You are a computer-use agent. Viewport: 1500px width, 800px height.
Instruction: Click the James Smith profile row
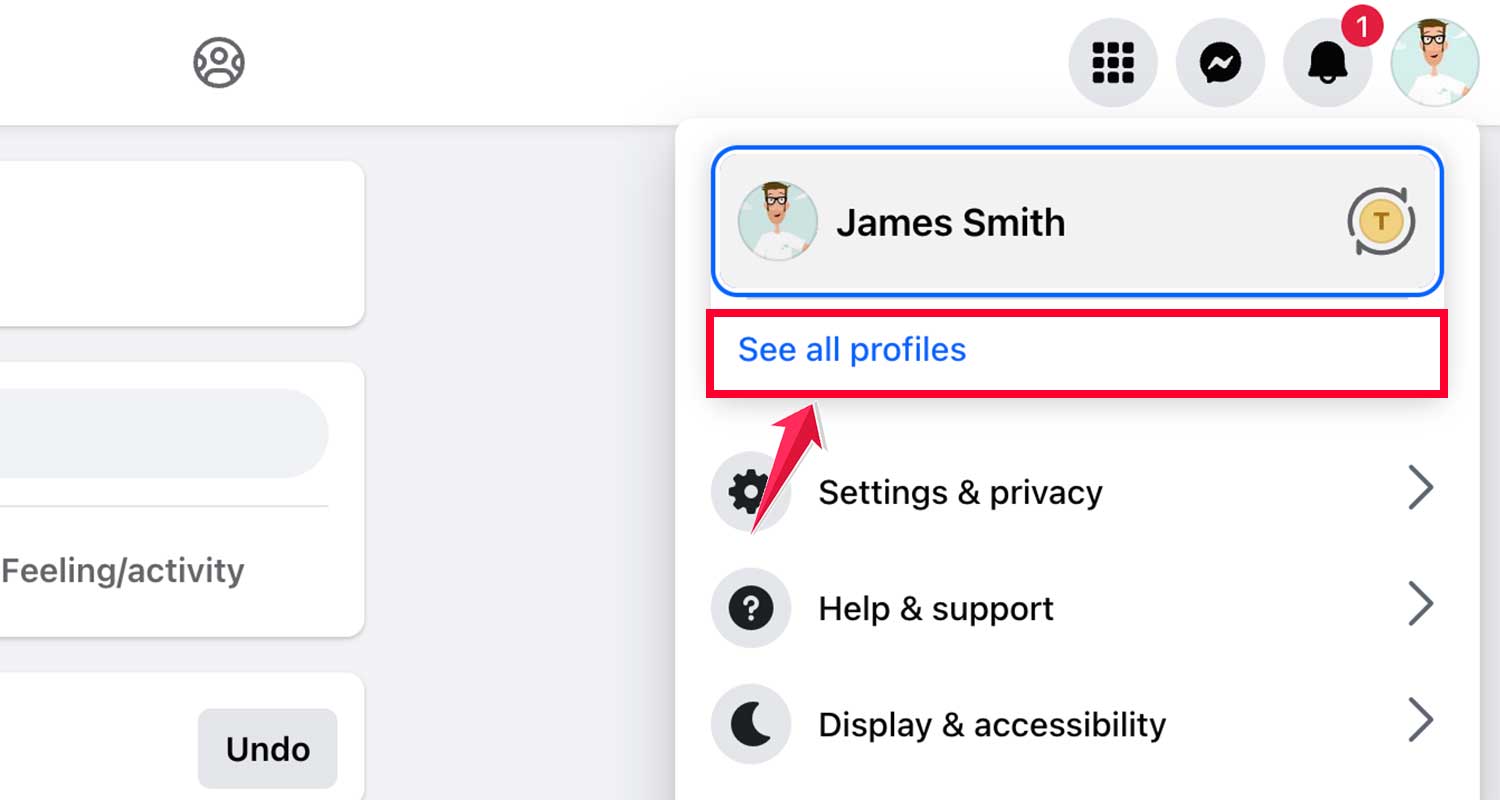(x=1077, y=222)
